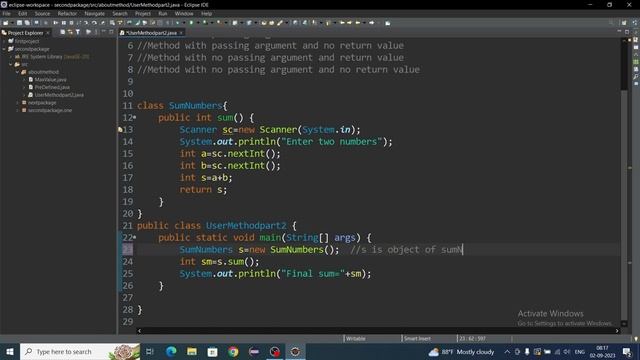The image size is (640, 360).
Task: Click the search toolbar icon at top right
Action: coord(611,23)
